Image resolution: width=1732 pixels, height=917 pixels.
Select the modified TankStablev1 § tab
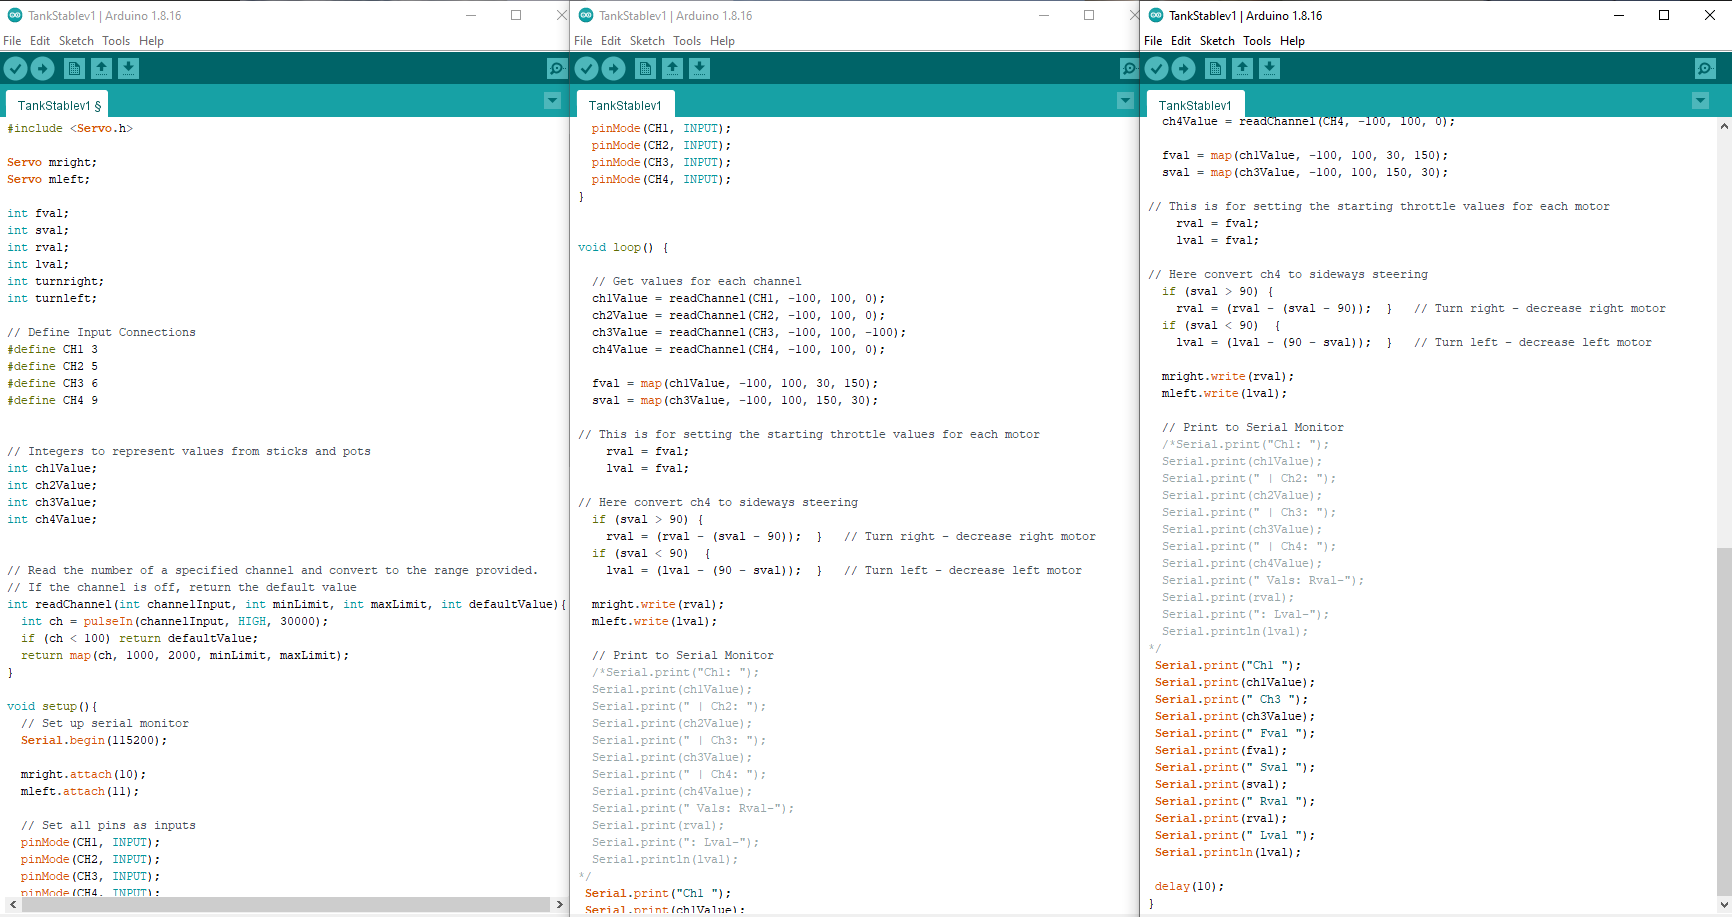(x=58, y=105)
